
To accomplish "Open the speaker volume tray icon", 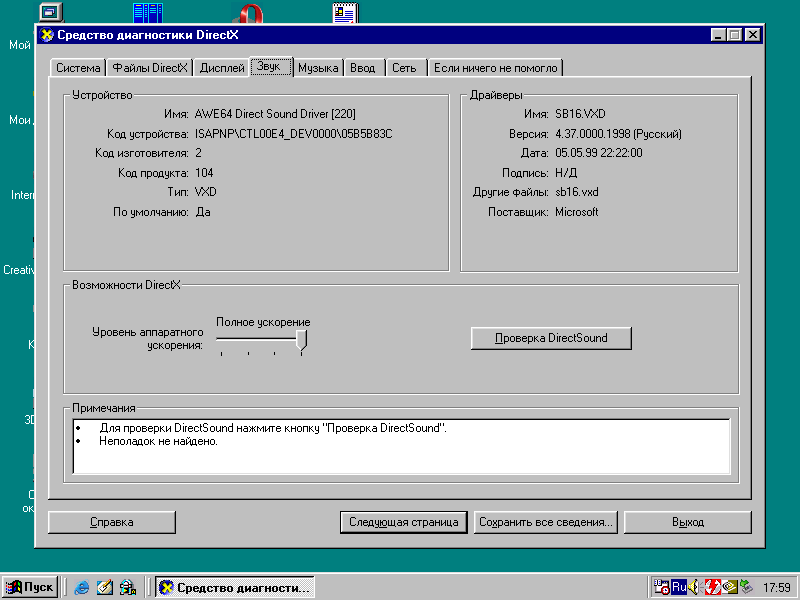I will pos(694,587).
